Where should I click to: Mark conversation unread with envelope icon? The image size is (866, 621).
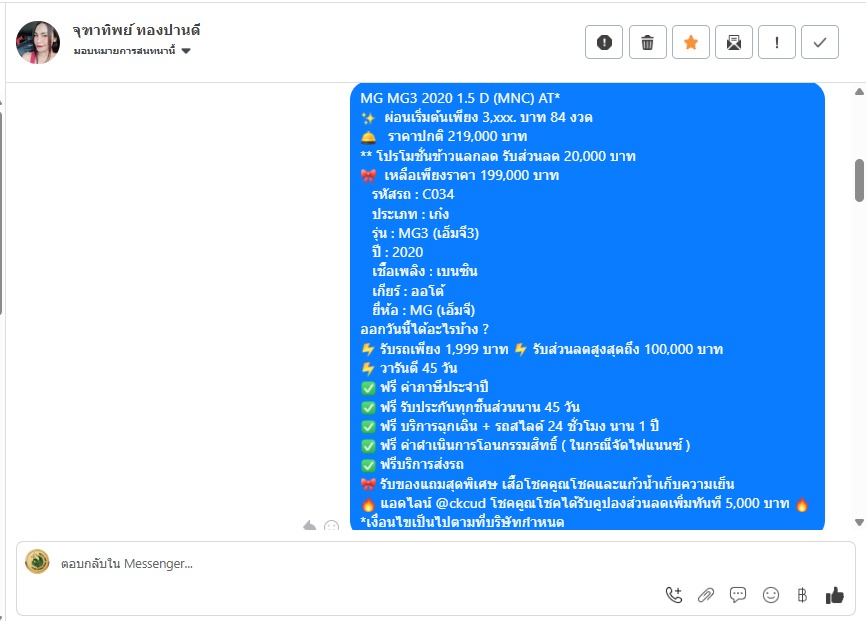(733, 42)
